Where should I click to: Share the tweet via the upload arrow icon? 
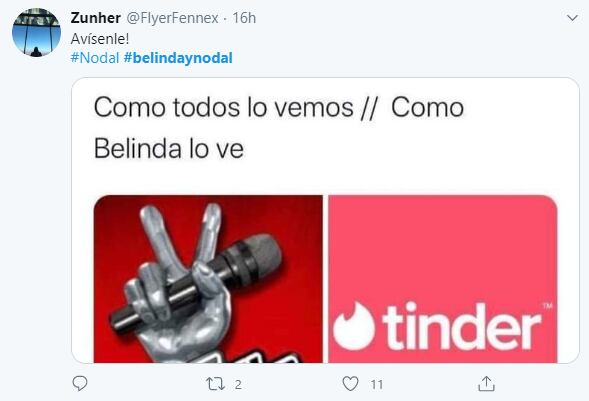point(486,383)
